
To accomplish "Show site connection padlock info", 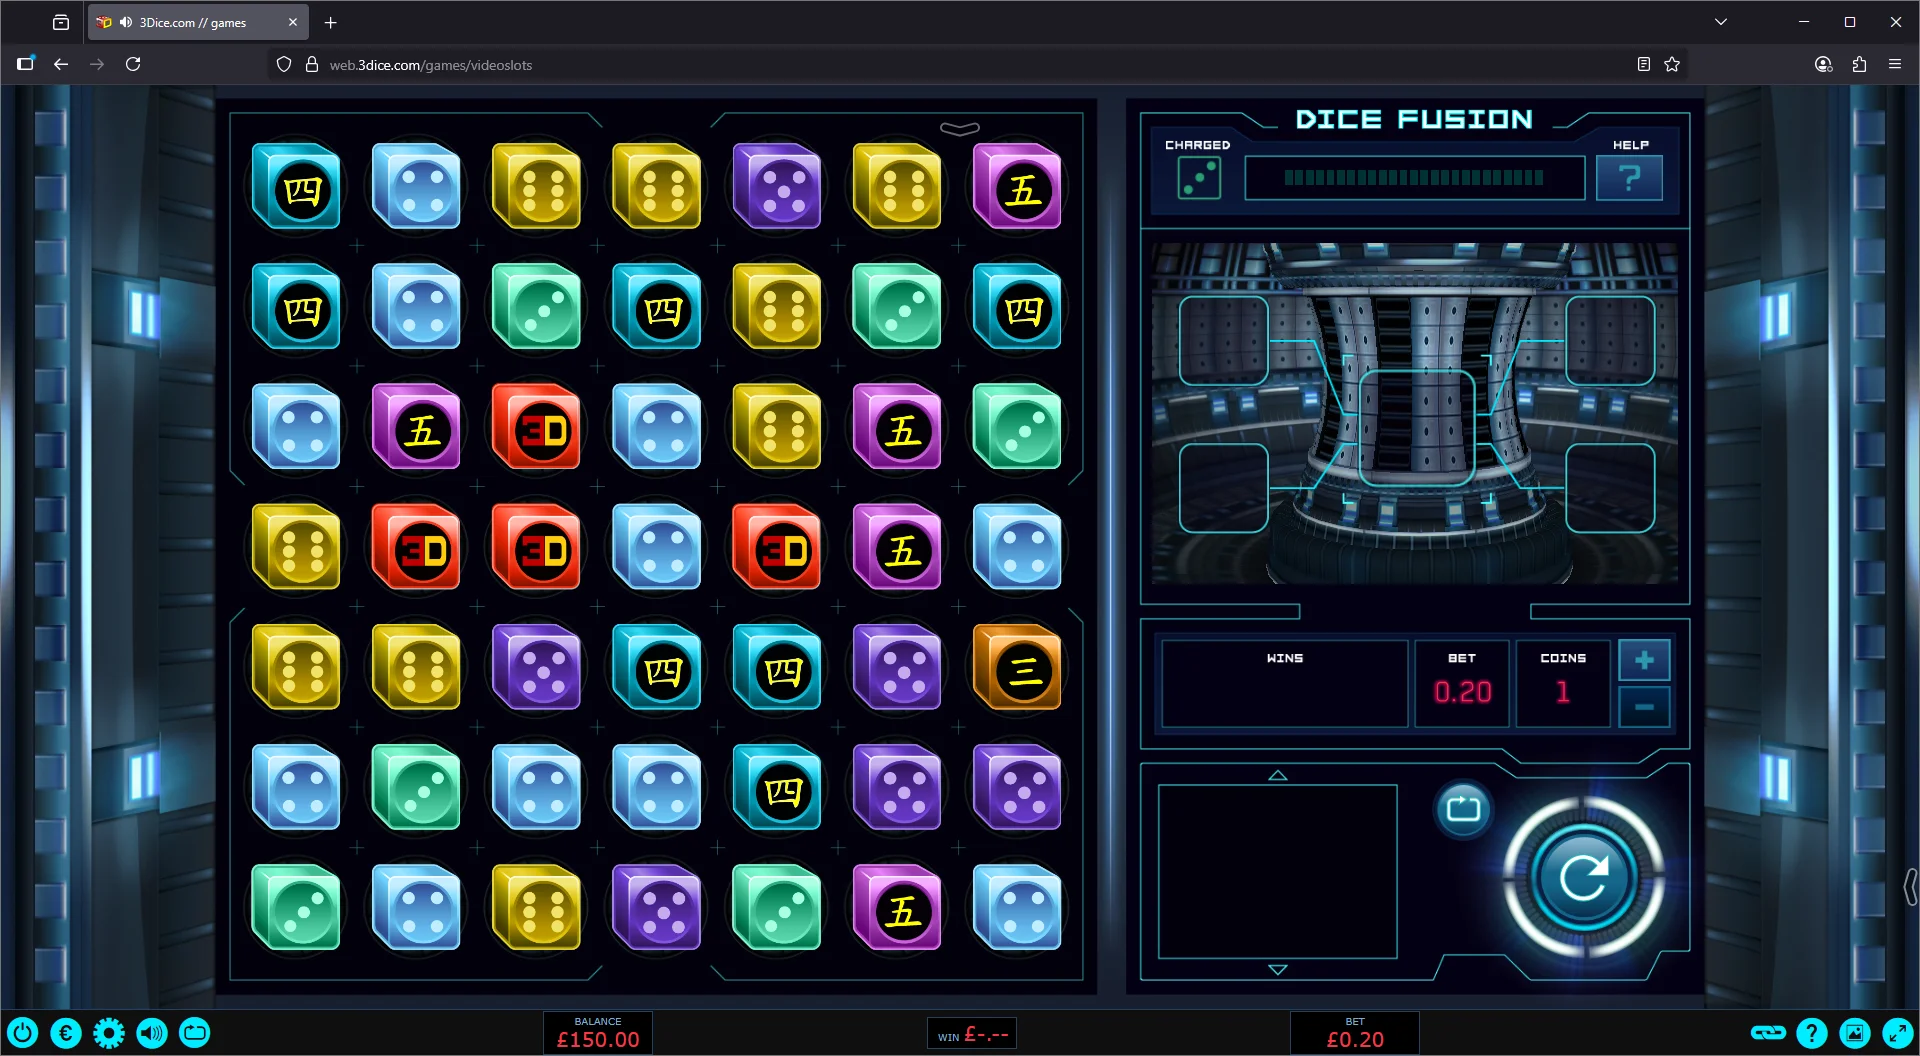I will point(312,64).
